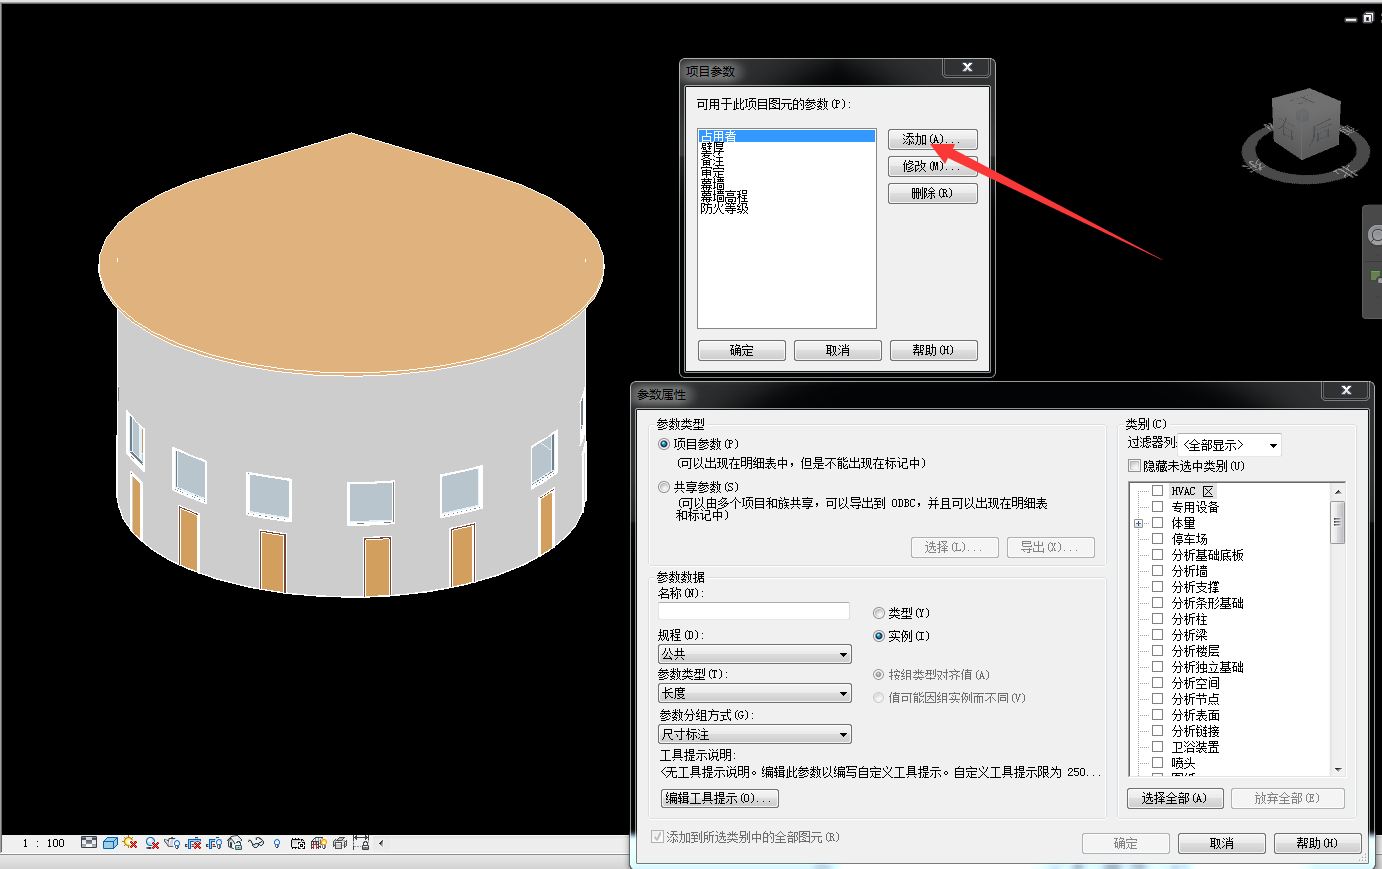This screenshot has height=869, width=1382.
Task: Open the 过滤器列表 dropdown
Action: tap(1230, 445)
